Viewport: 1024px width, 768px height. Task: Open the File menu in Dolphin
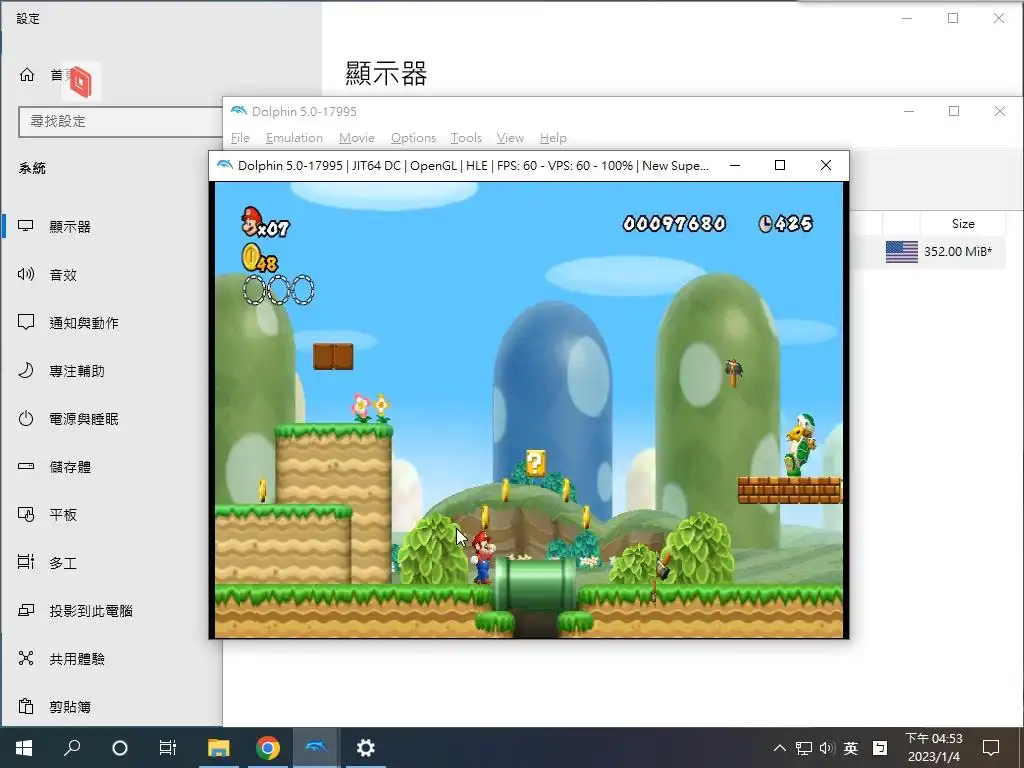tap(240, 138)
